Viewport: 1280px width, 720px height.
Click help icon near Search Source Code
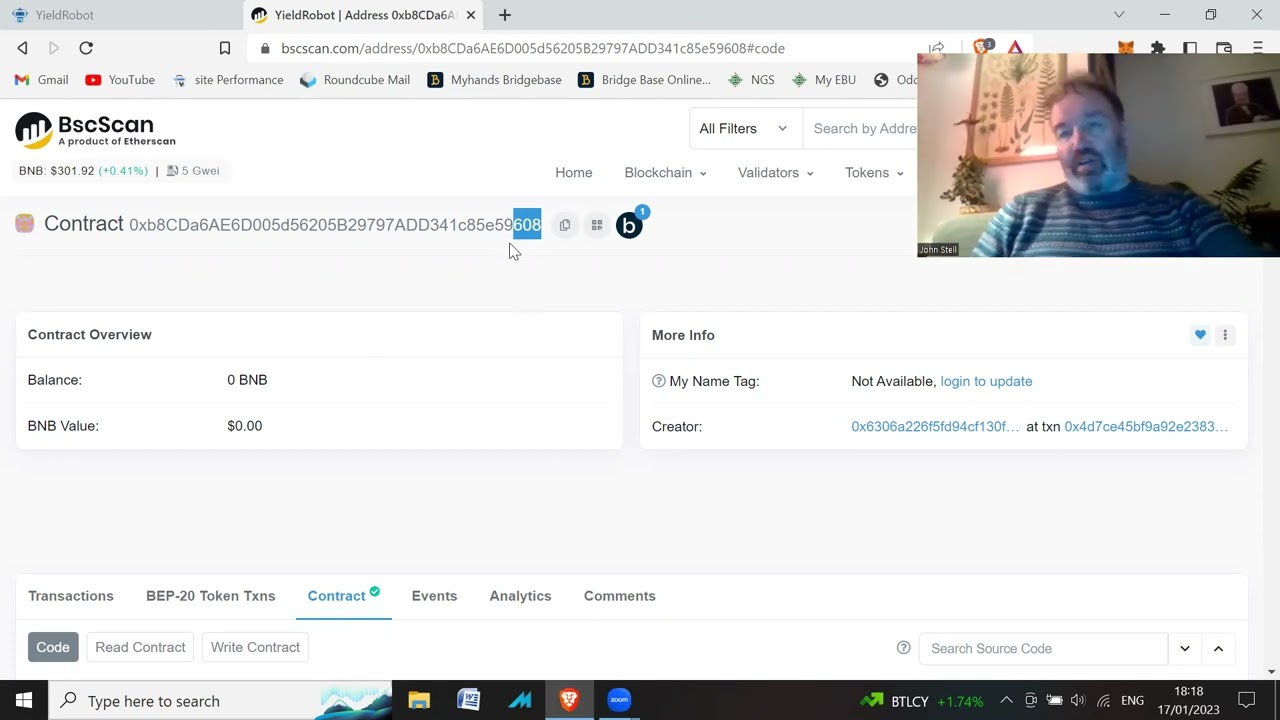pos(904,648)
